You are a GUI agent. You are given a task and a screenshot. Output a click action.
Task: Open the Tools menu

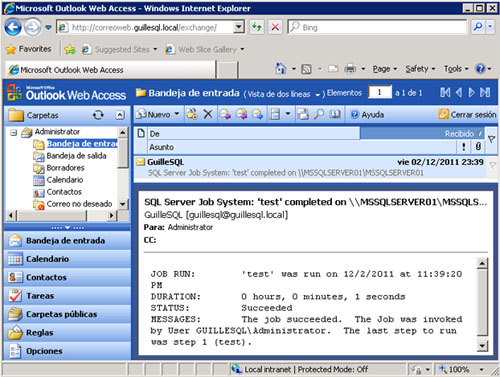point(456,69)
